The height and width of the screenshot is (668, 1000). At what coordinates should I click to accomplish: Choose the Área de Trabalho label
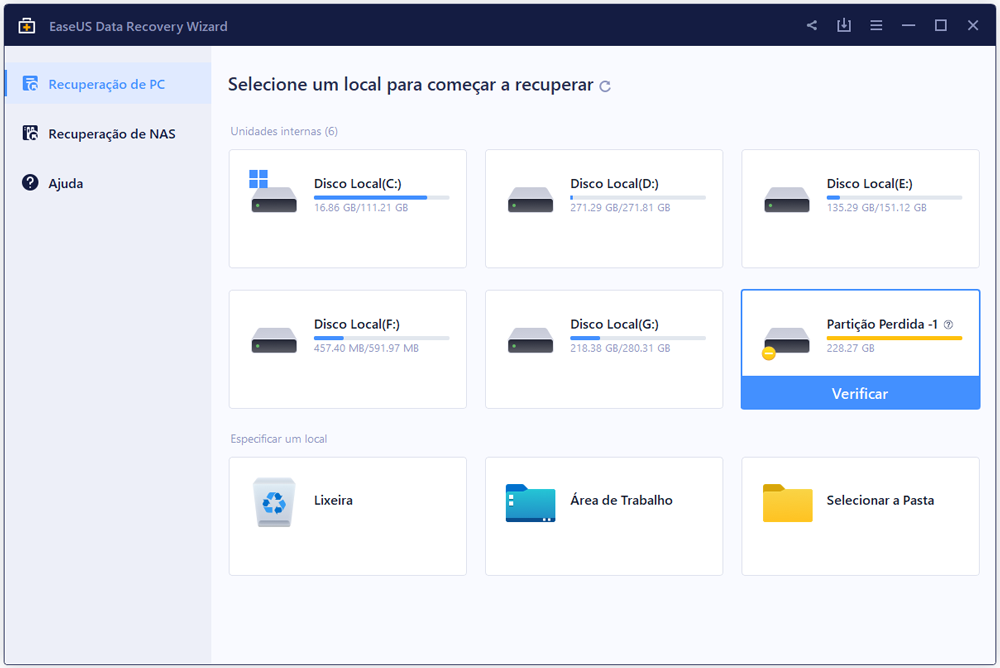[621, 500]
